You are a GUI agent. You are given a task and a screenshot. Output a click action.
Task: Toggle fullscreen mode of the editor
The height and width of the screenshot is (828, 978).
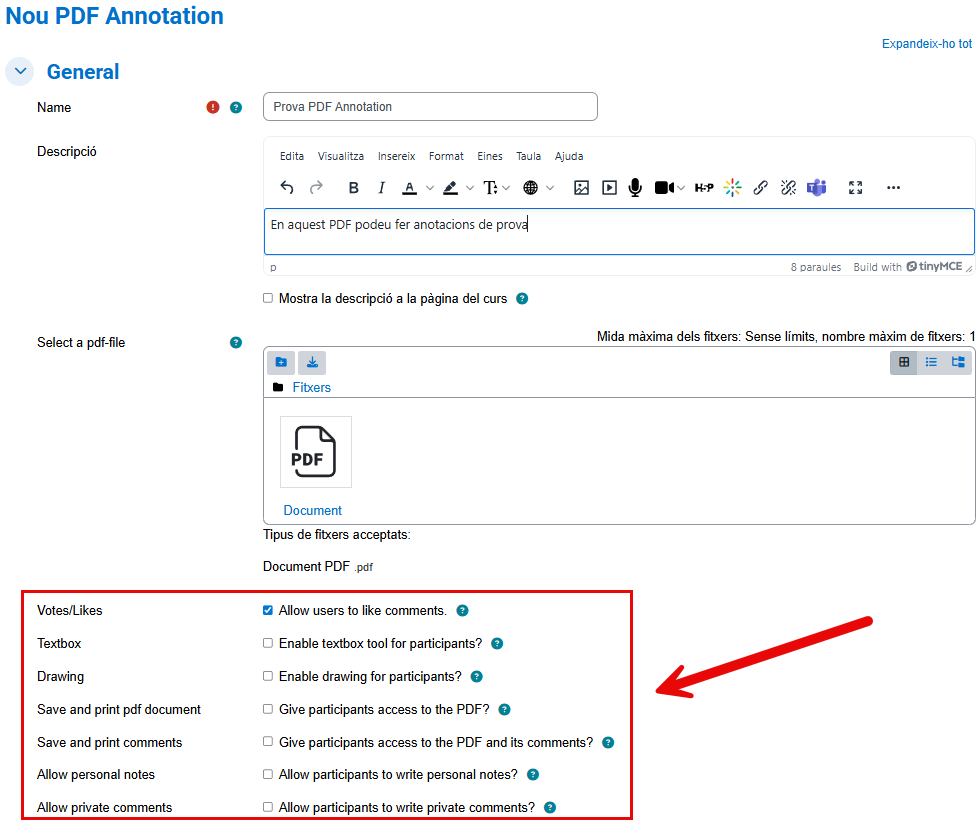[x=856, y=188]
